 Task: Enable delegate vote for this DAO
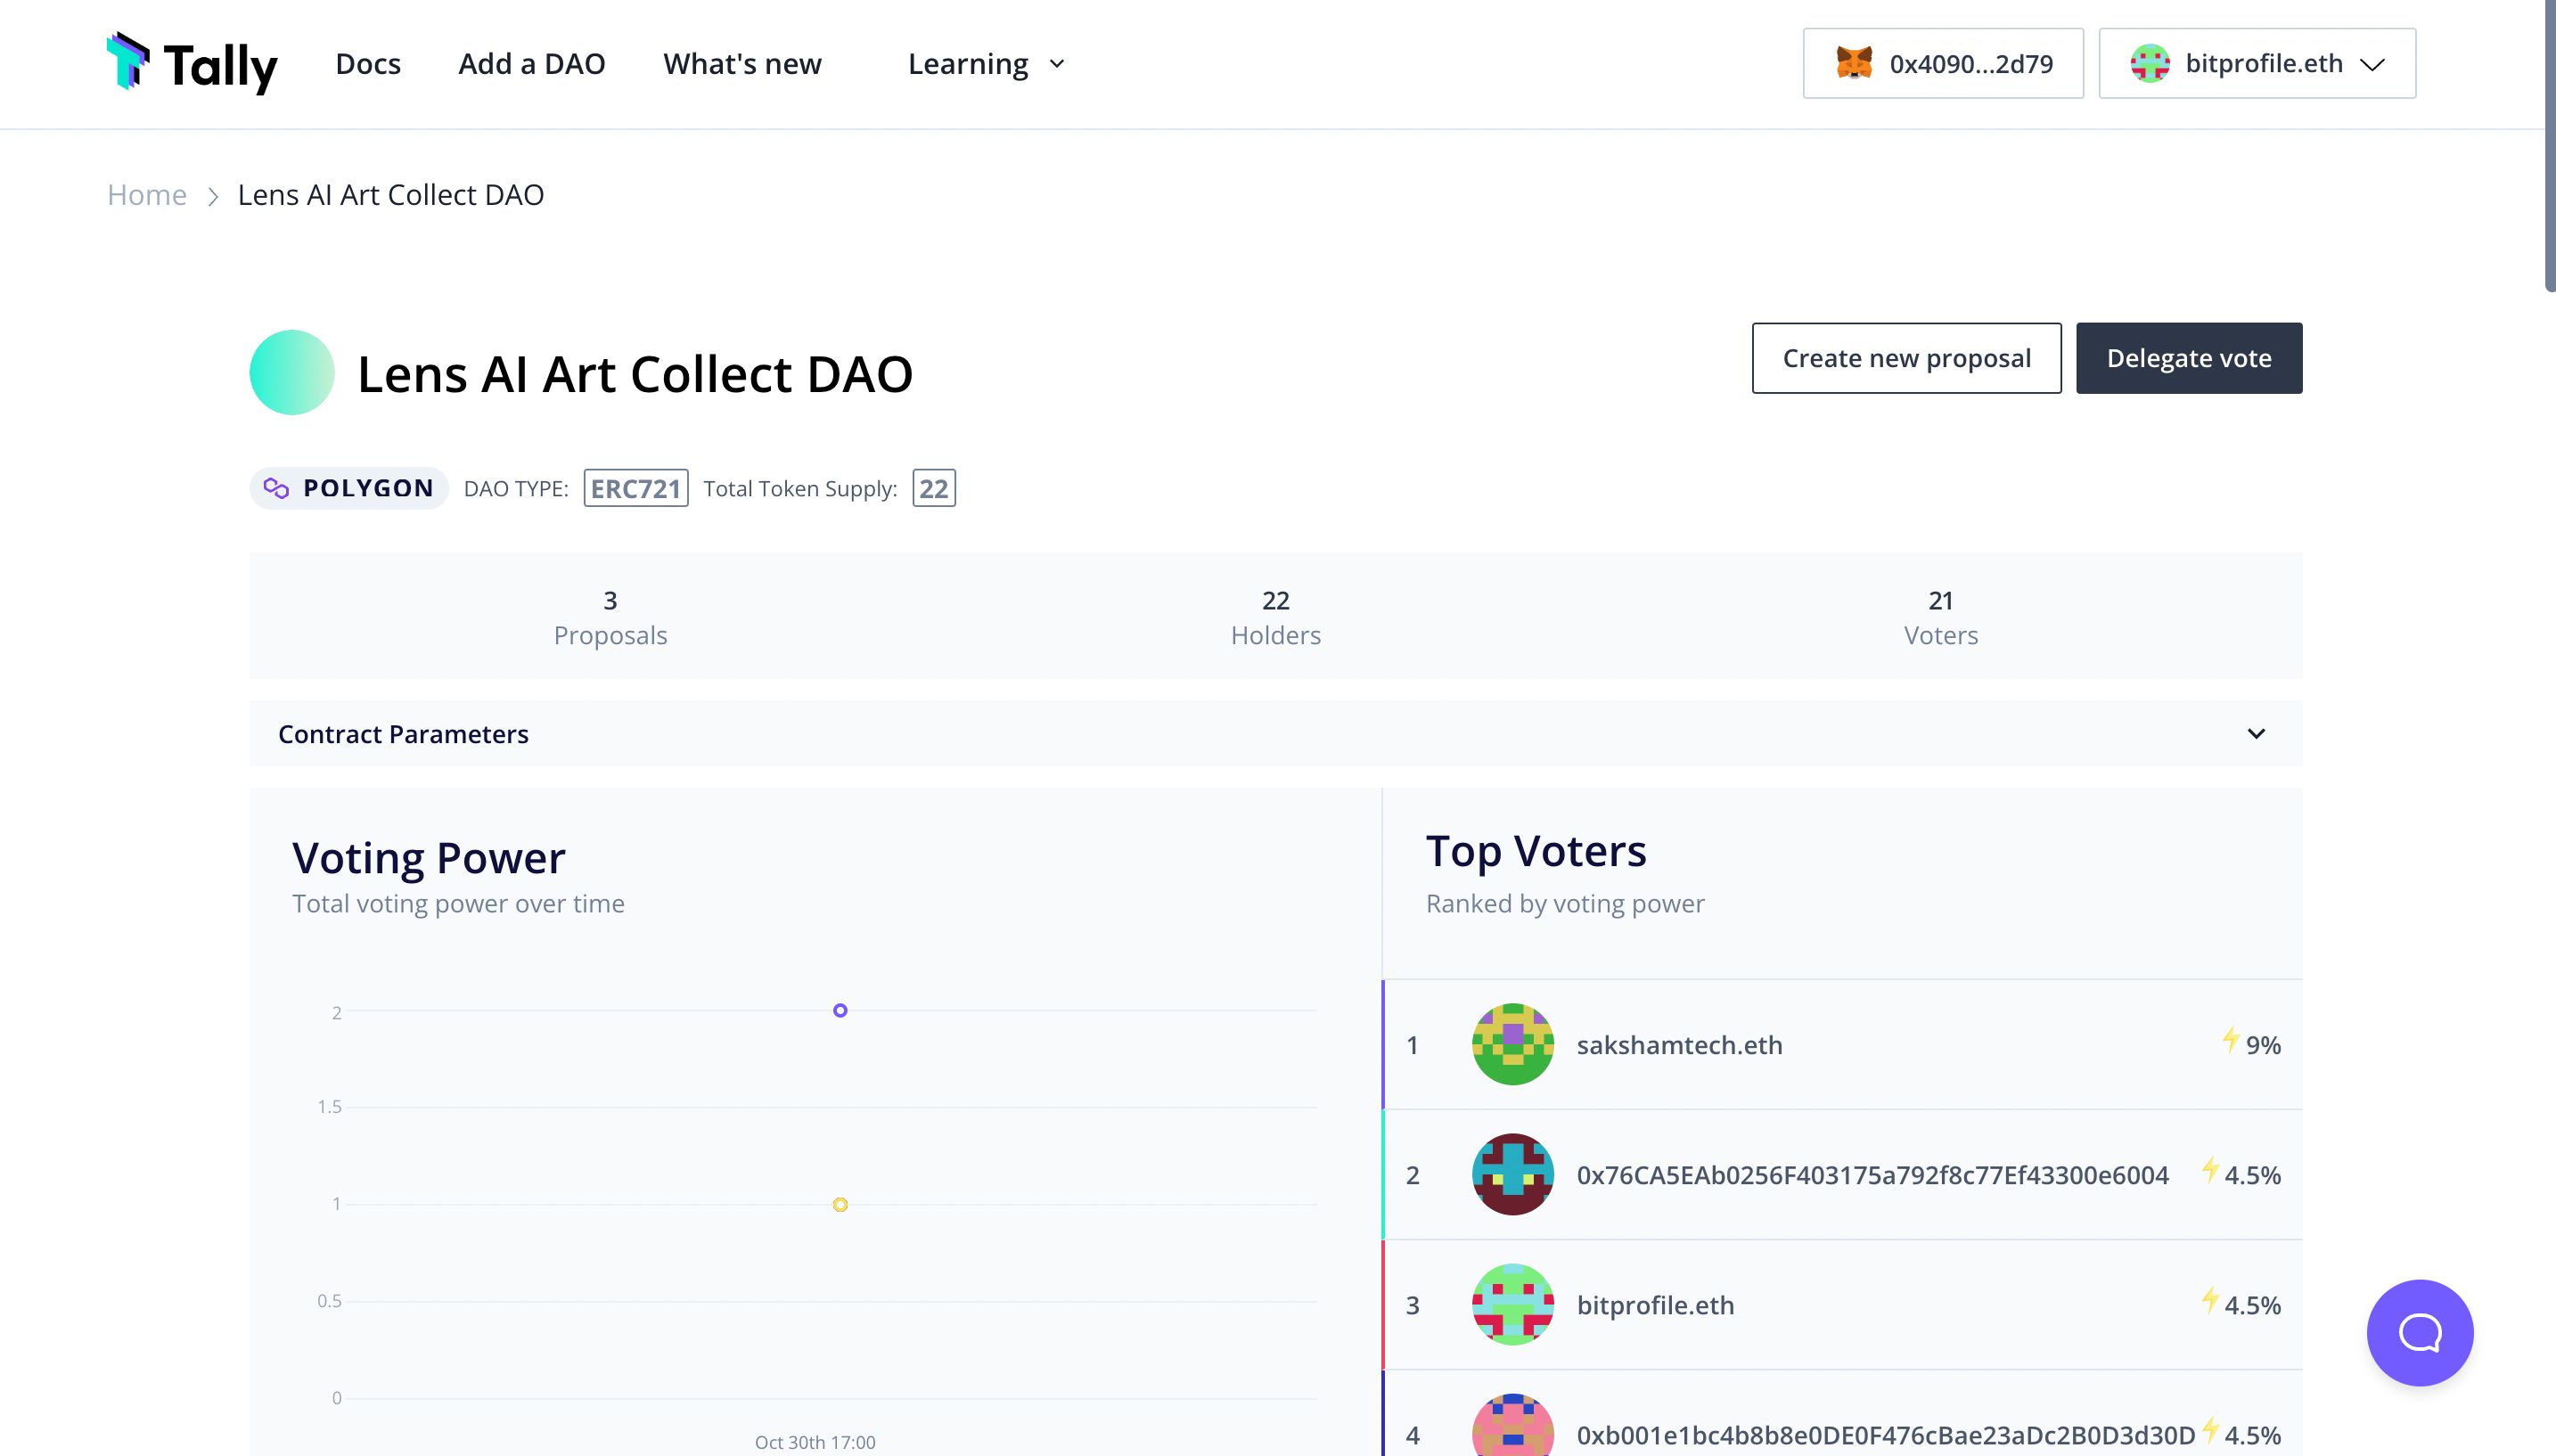[2189, 358]
